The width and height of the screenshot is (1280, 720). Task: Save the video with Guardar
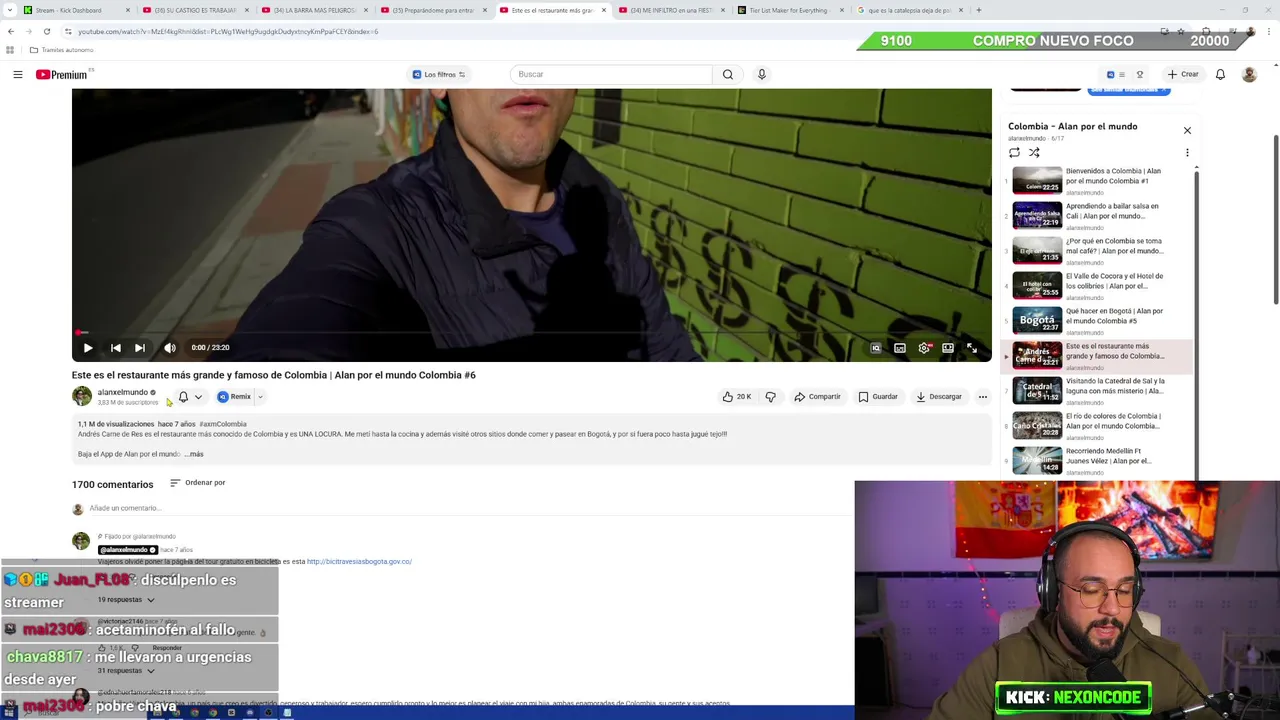click(878, 397)
